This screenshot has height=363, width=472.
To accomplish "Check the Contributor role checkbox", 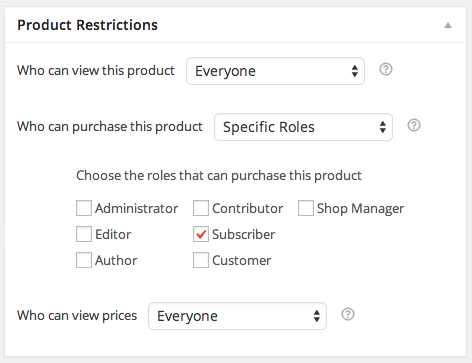I will [x=201, y=208].
